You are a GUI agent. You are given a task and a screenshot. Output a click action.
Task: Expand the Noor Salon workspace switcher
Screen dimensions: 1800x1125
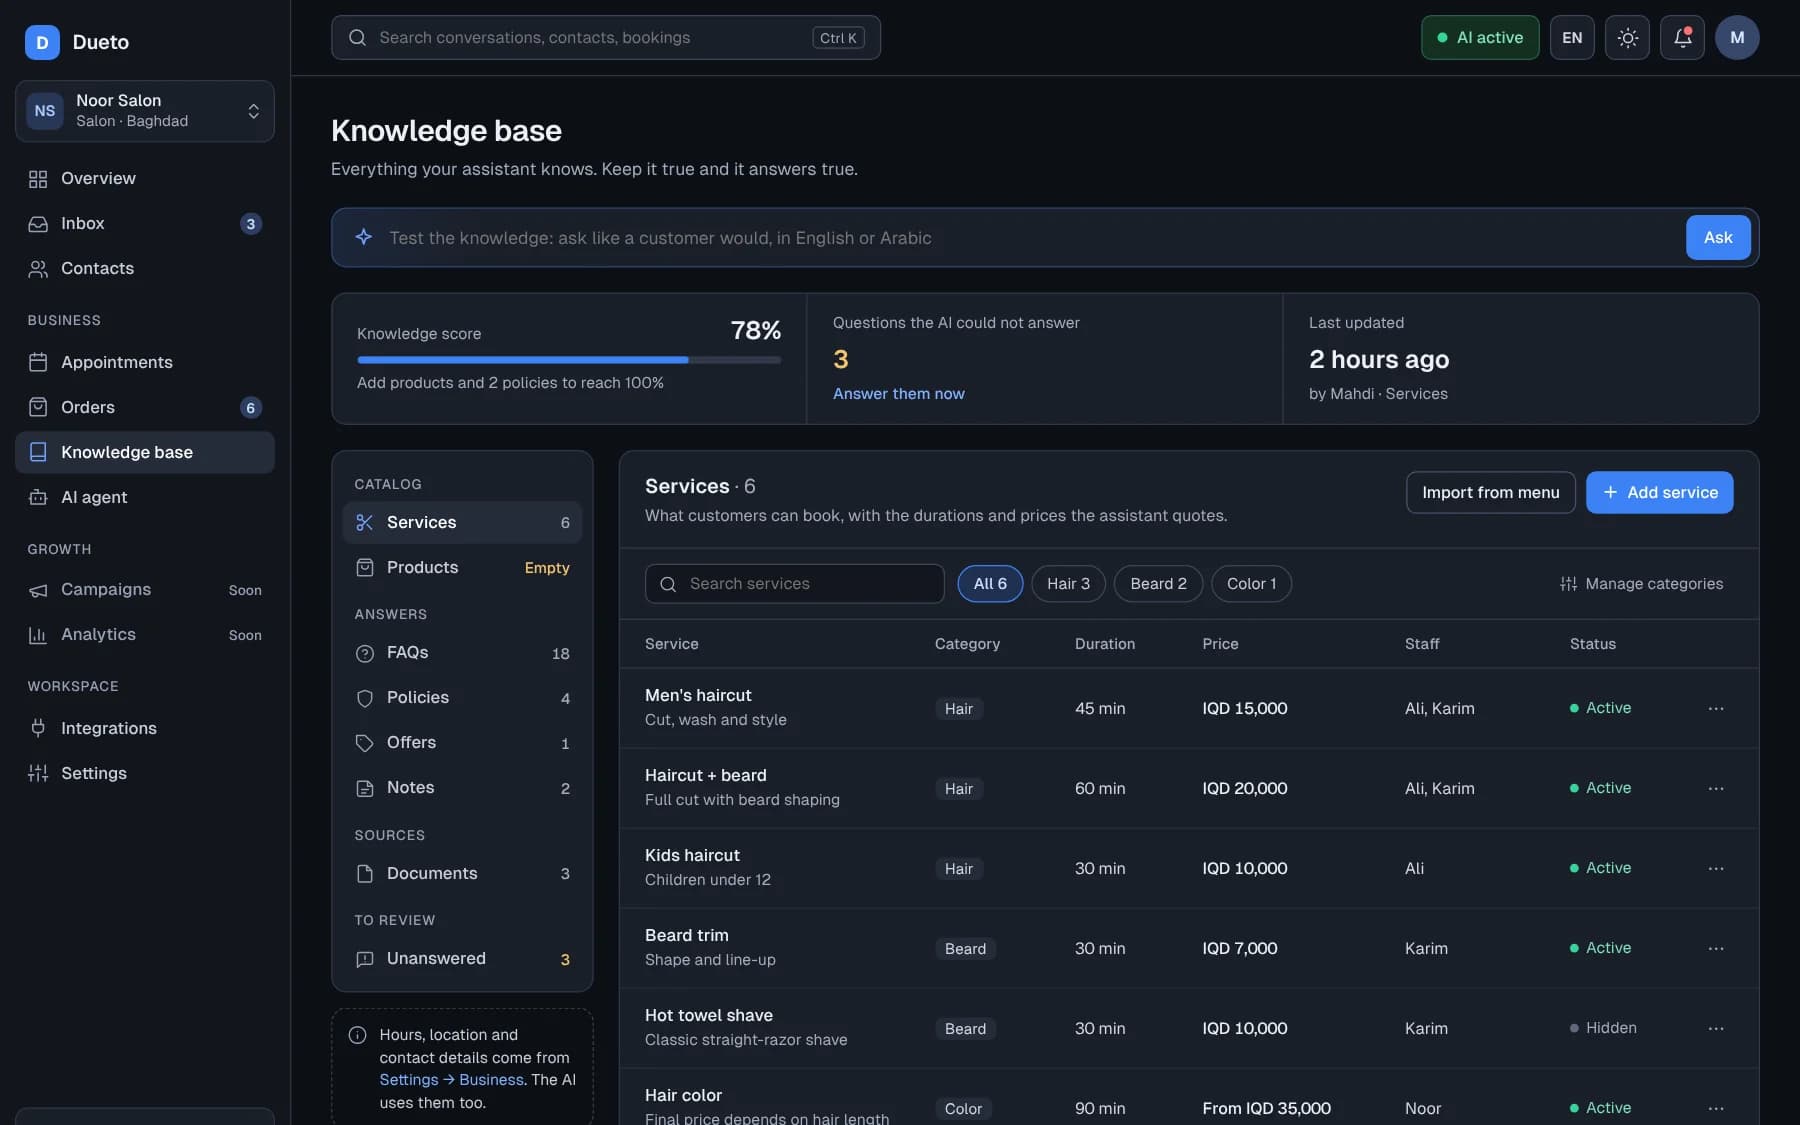(145, 111)
